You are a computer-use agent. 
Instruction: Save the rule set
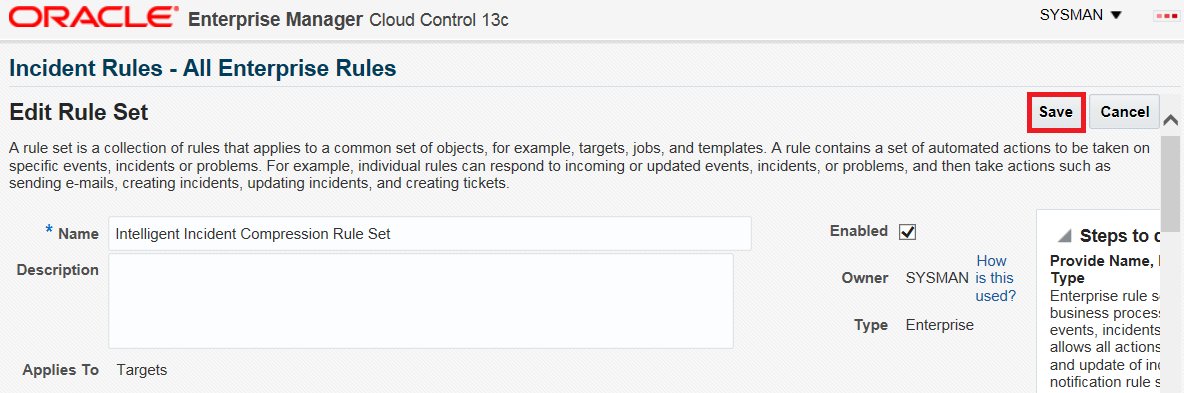coord(1056,112)
